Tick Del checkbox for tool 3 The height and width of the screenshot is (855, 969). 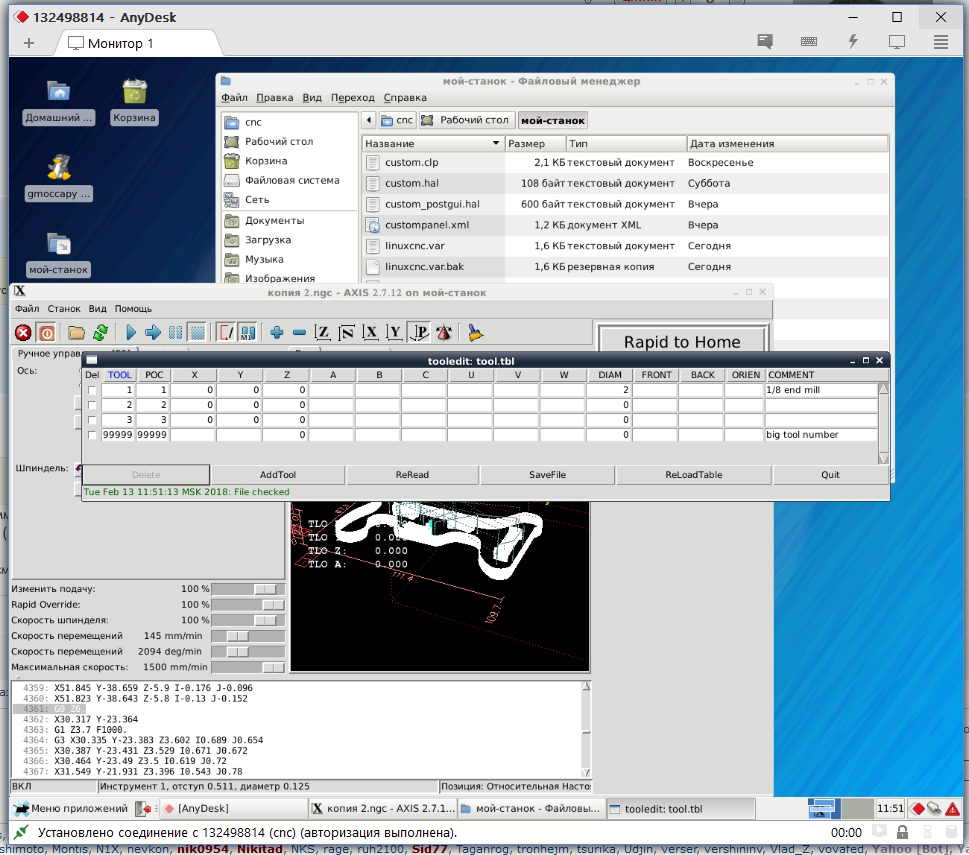click(x=92, y=420)
